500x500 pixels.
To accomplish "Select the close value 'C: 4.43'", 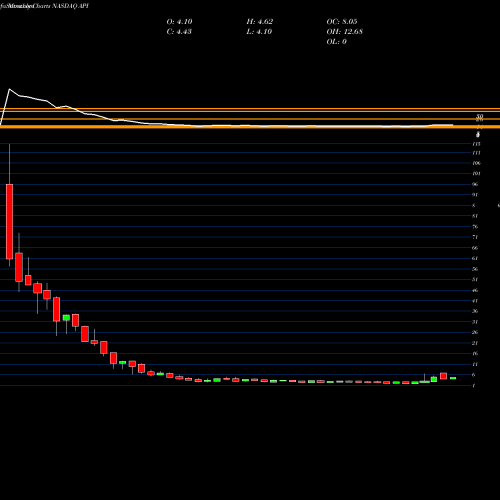I will click(x=179, y=32).
